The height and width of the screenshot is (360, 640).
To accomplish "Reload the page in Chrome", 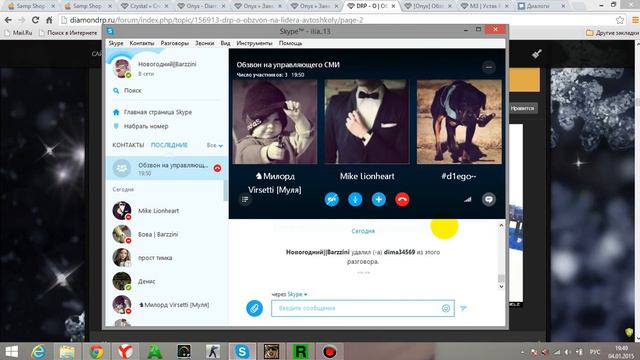I will pos(36,20).
